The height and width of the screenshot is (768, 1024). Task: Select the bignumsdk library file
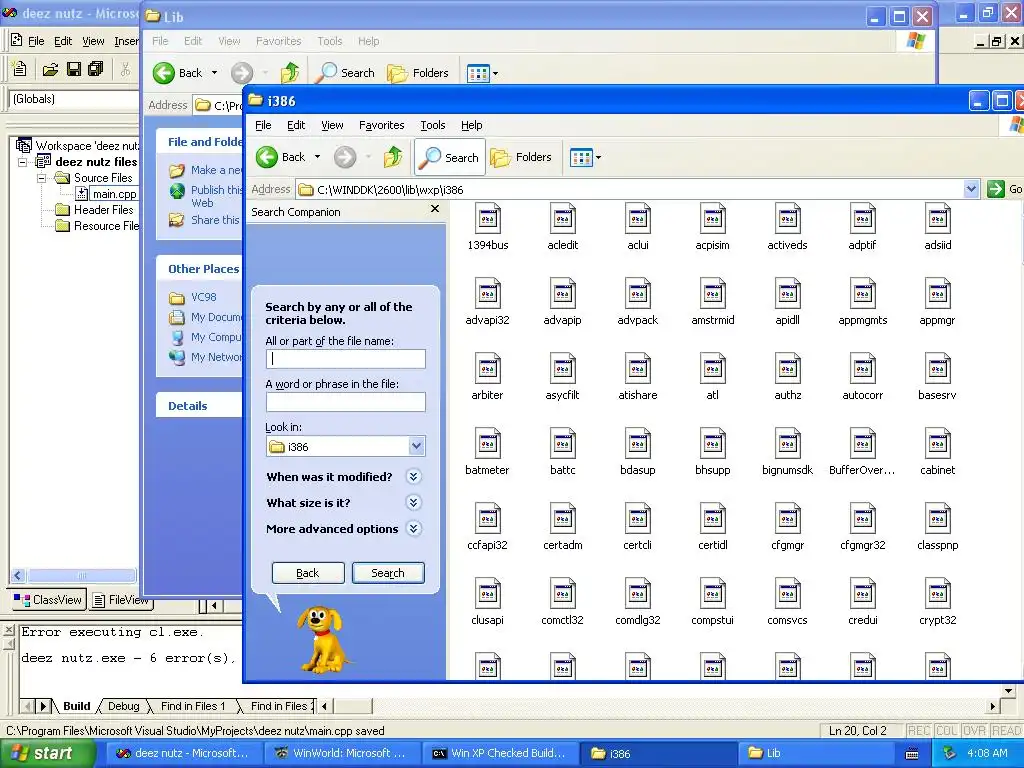point(788,452)
